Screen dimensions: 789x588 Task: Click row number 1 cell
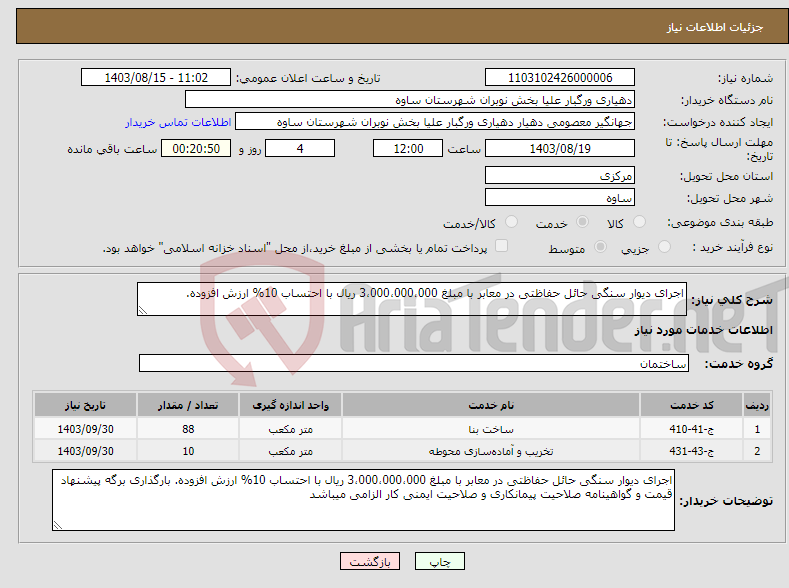pyautogui.click(x=757, y=429)
